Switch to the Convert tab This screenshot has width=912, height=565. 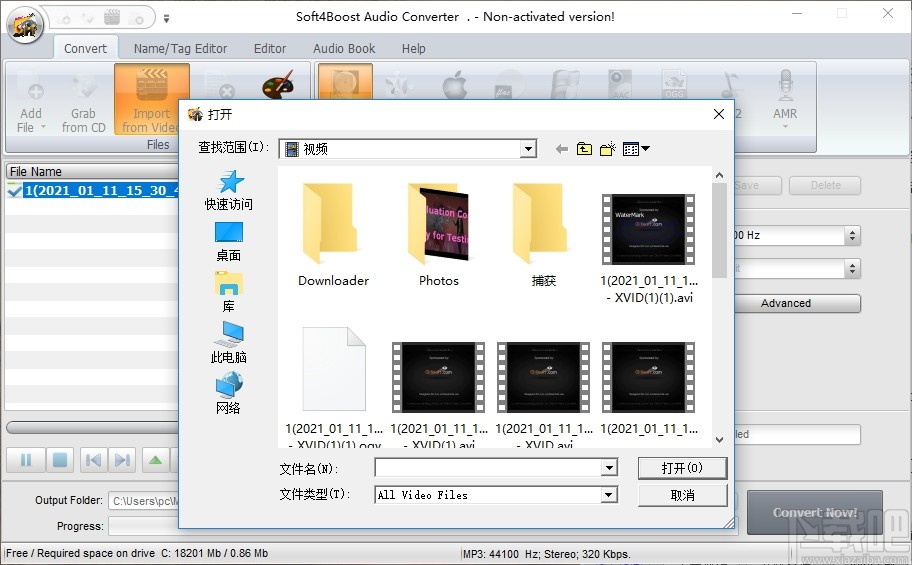pyautogui.click(x=86, y=48)
